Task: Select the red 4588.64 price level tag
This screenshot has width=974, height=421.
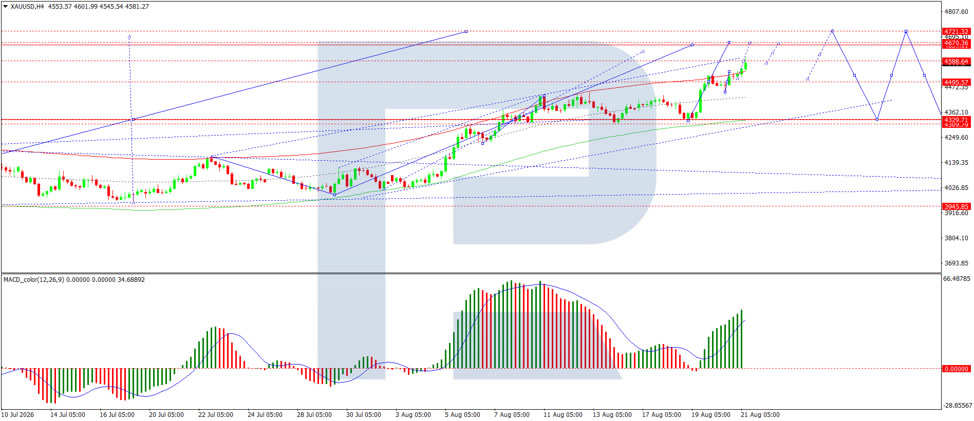Action: (x=956, y=61)
